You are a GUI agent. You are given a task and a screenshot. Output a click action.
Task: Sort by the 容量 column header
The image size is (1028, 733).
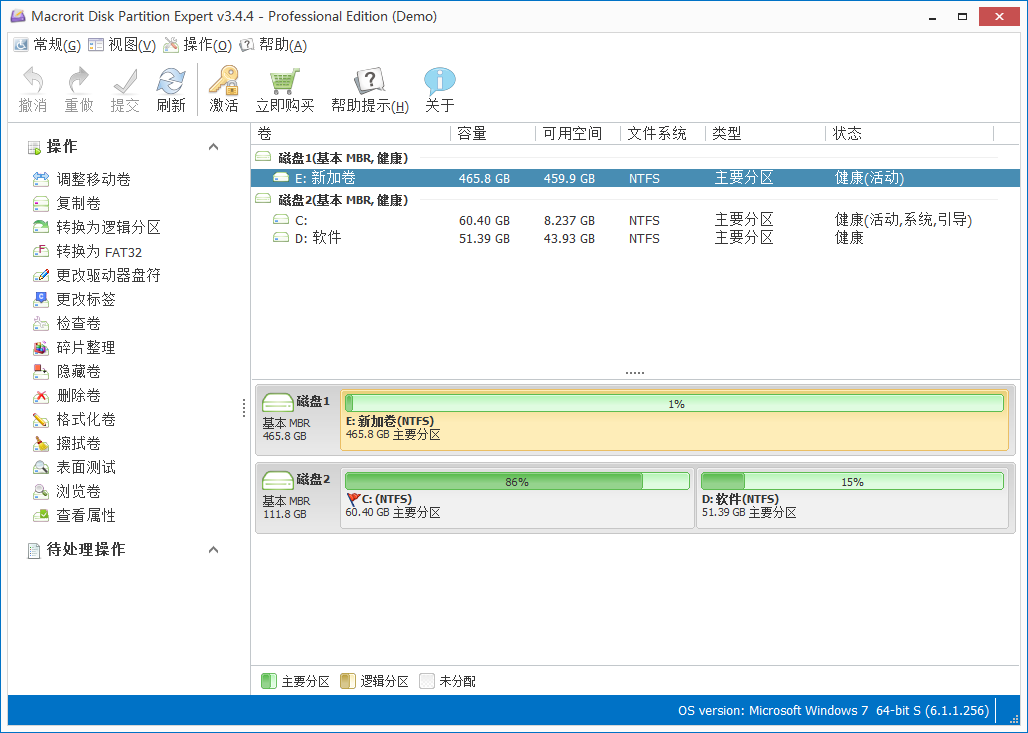pyautogui.click(x=493, y=134)
